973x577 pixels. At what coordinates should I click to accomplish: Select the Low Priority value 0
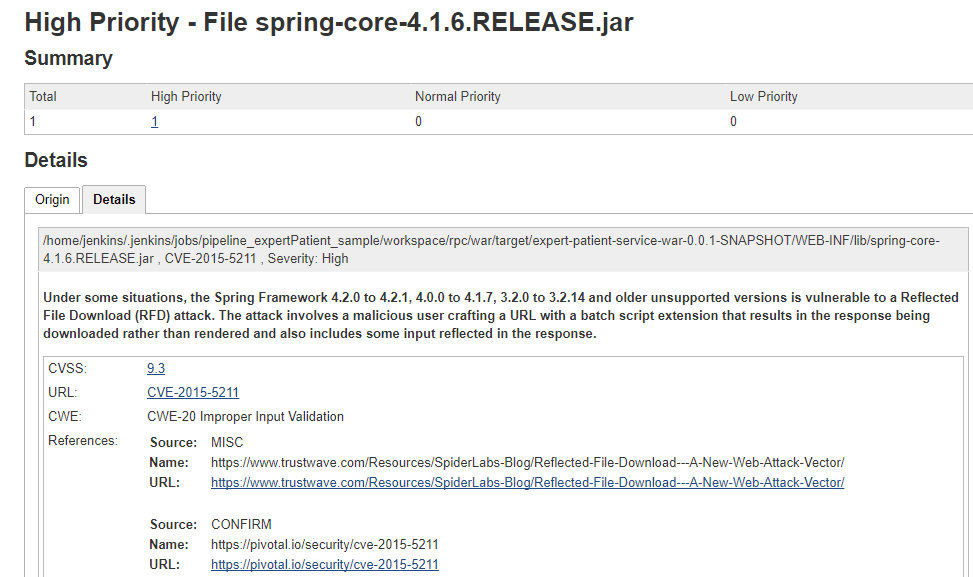tap(733, 122)
